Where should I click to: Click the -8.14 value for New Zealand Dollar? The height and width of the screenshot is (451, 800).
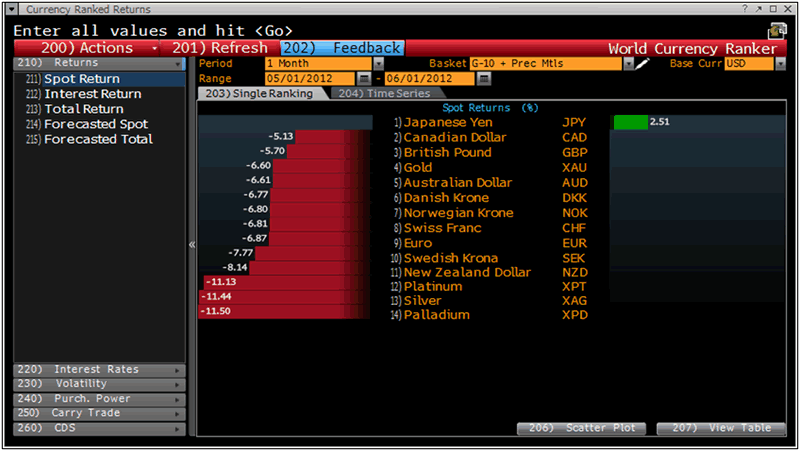click(235, 267)
